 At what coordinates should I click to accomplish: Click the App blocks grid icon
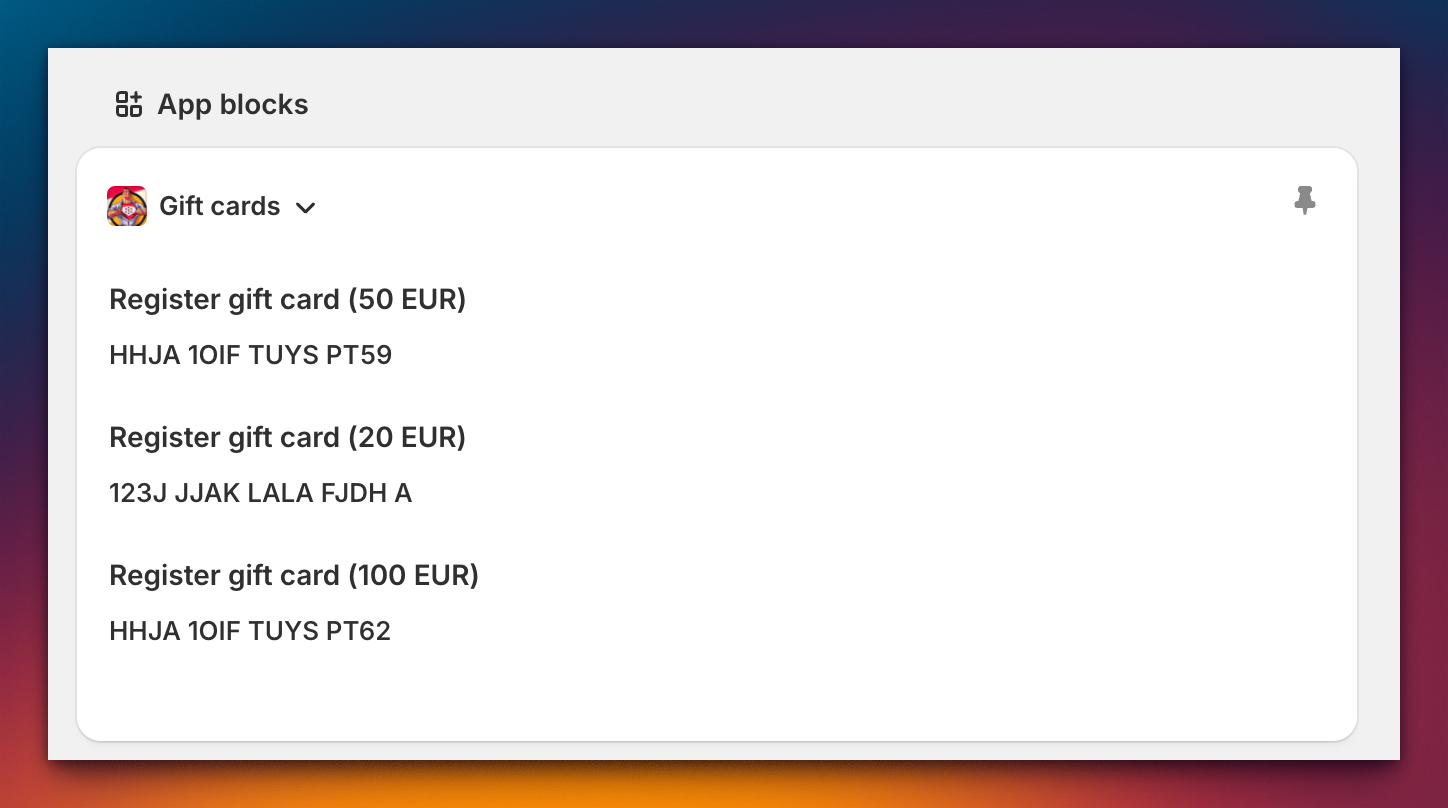click(x=129, y=104)
